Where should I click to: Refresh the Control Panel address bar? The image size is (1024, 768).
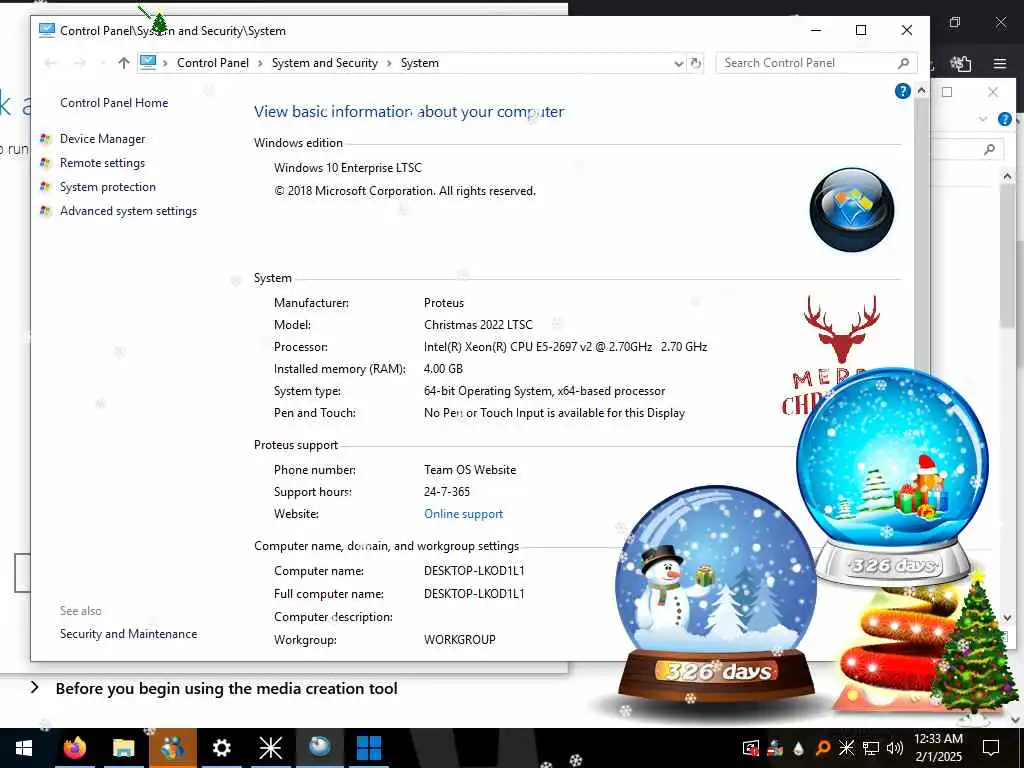[x=696, y=63]
